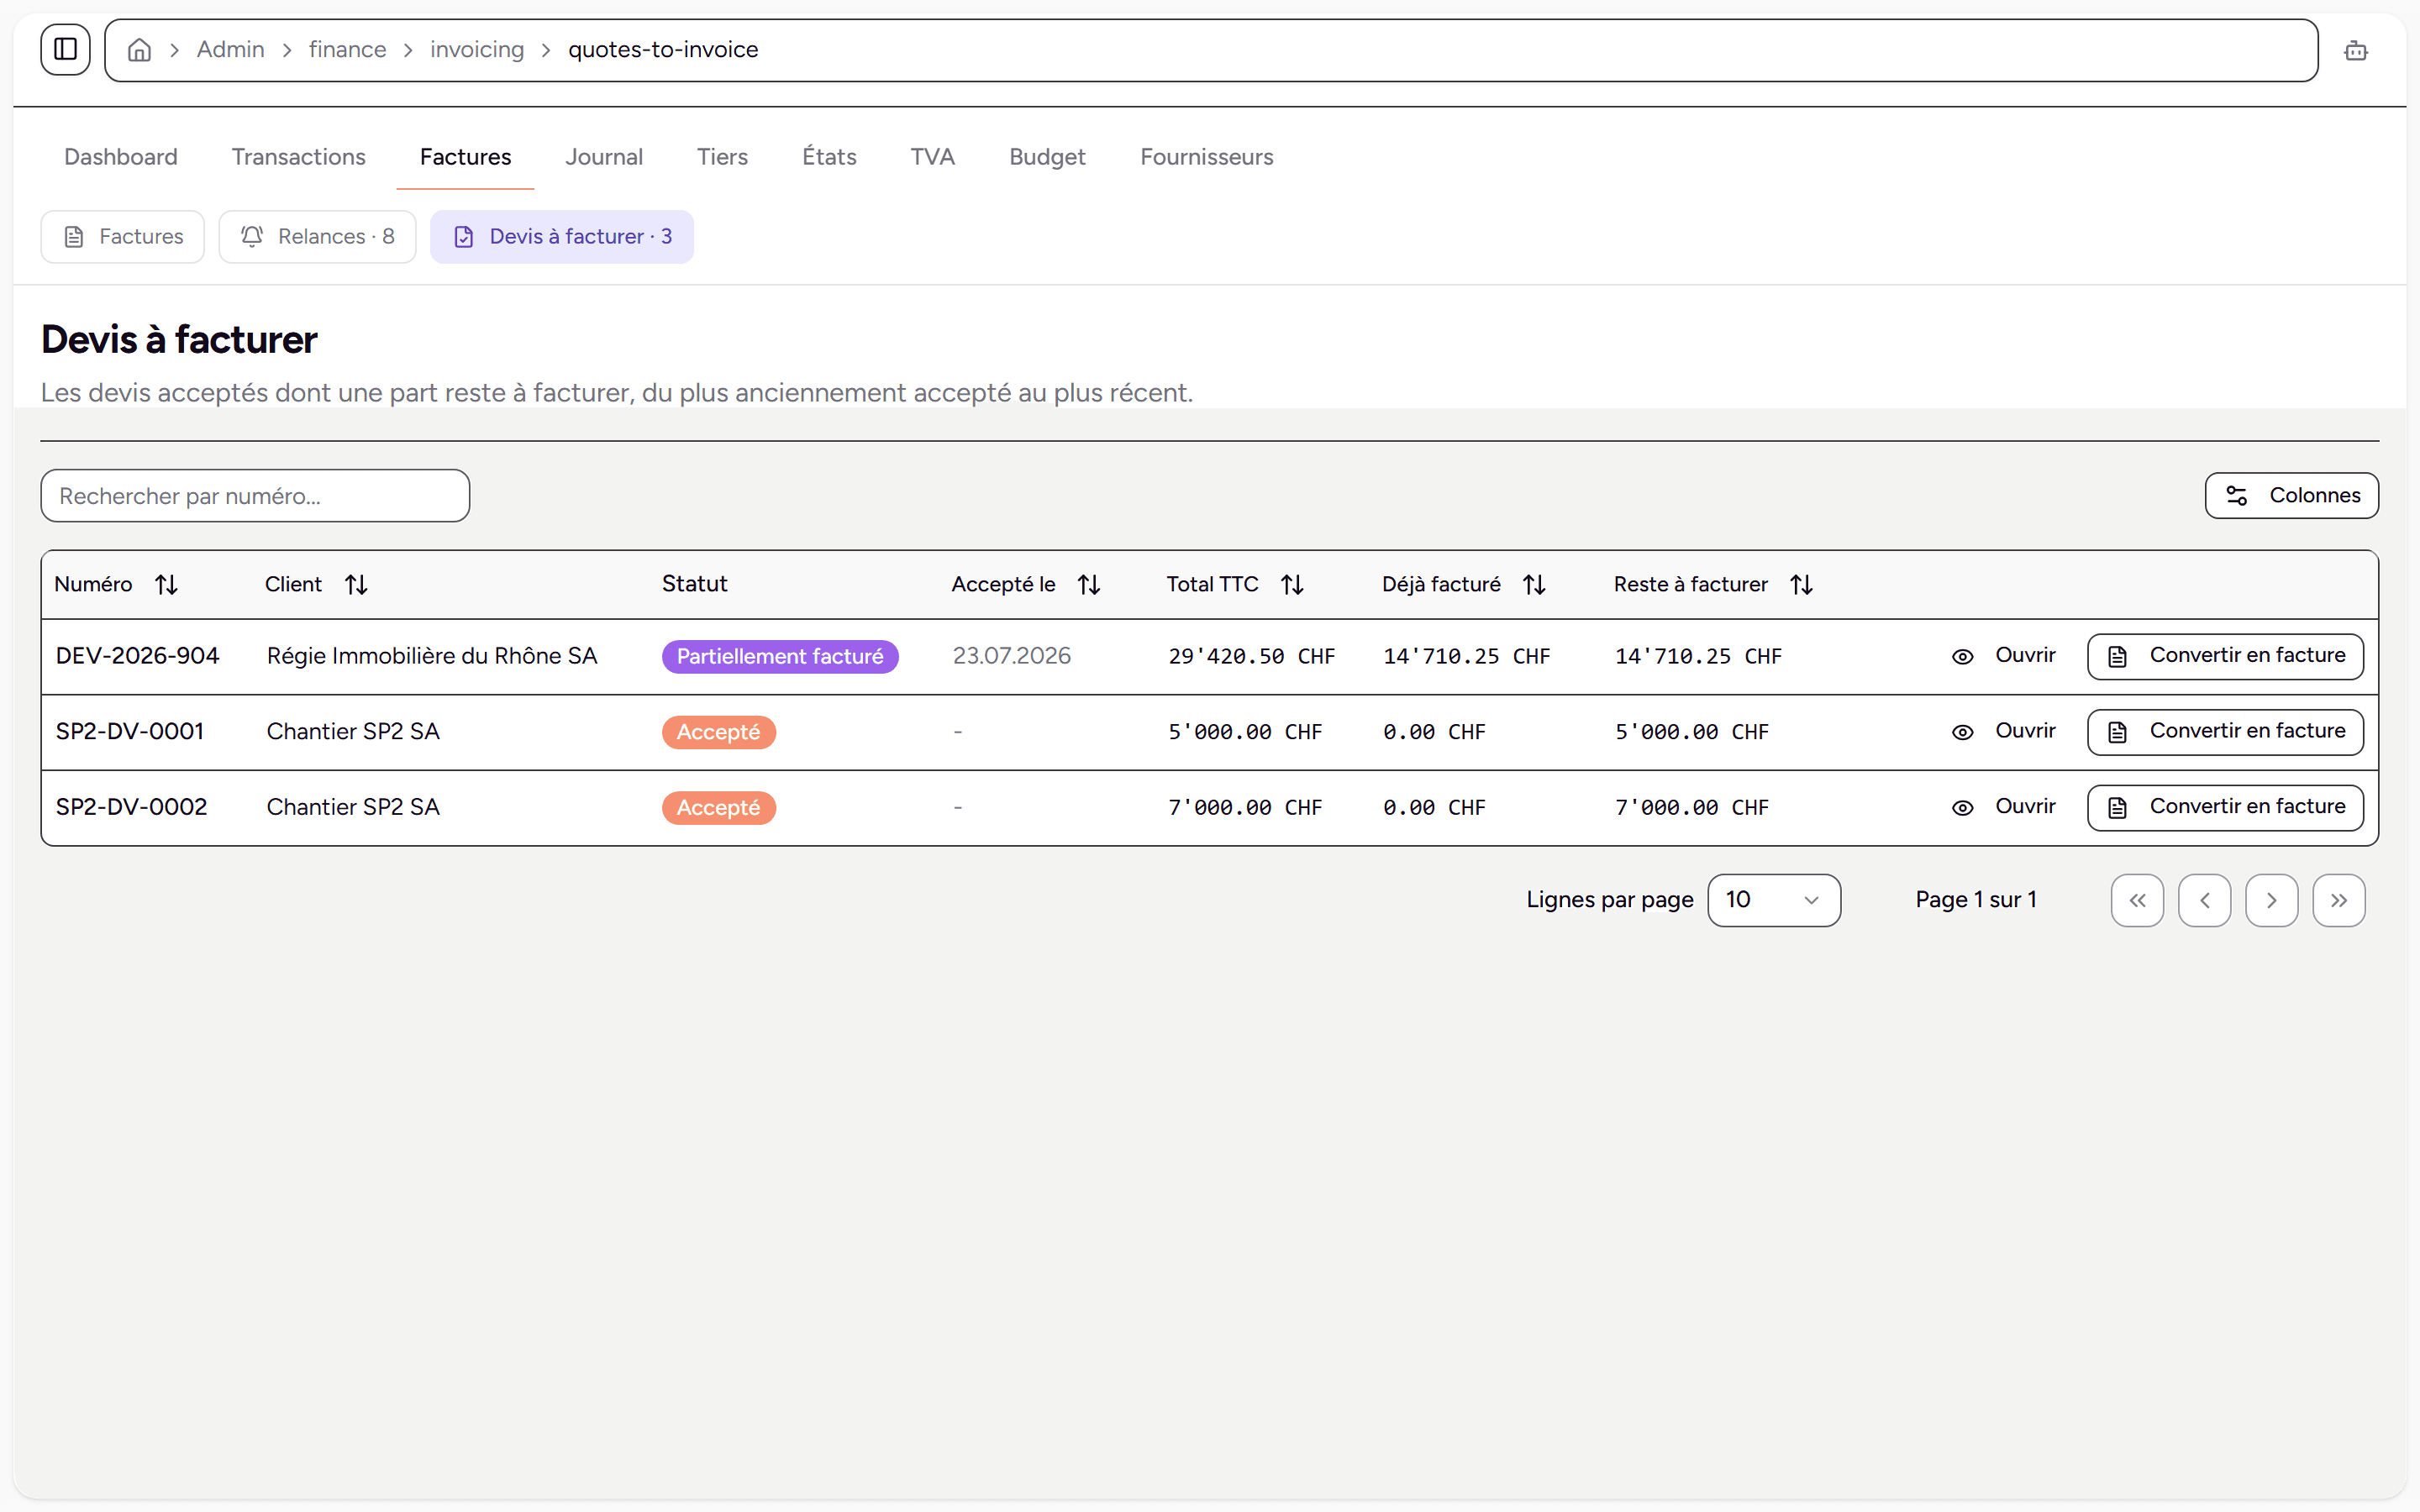Viewport: 2420px width, 1512px height.
Task: Open quote SP2-DV-0001 via Ouvrir
Action: 2003,731
